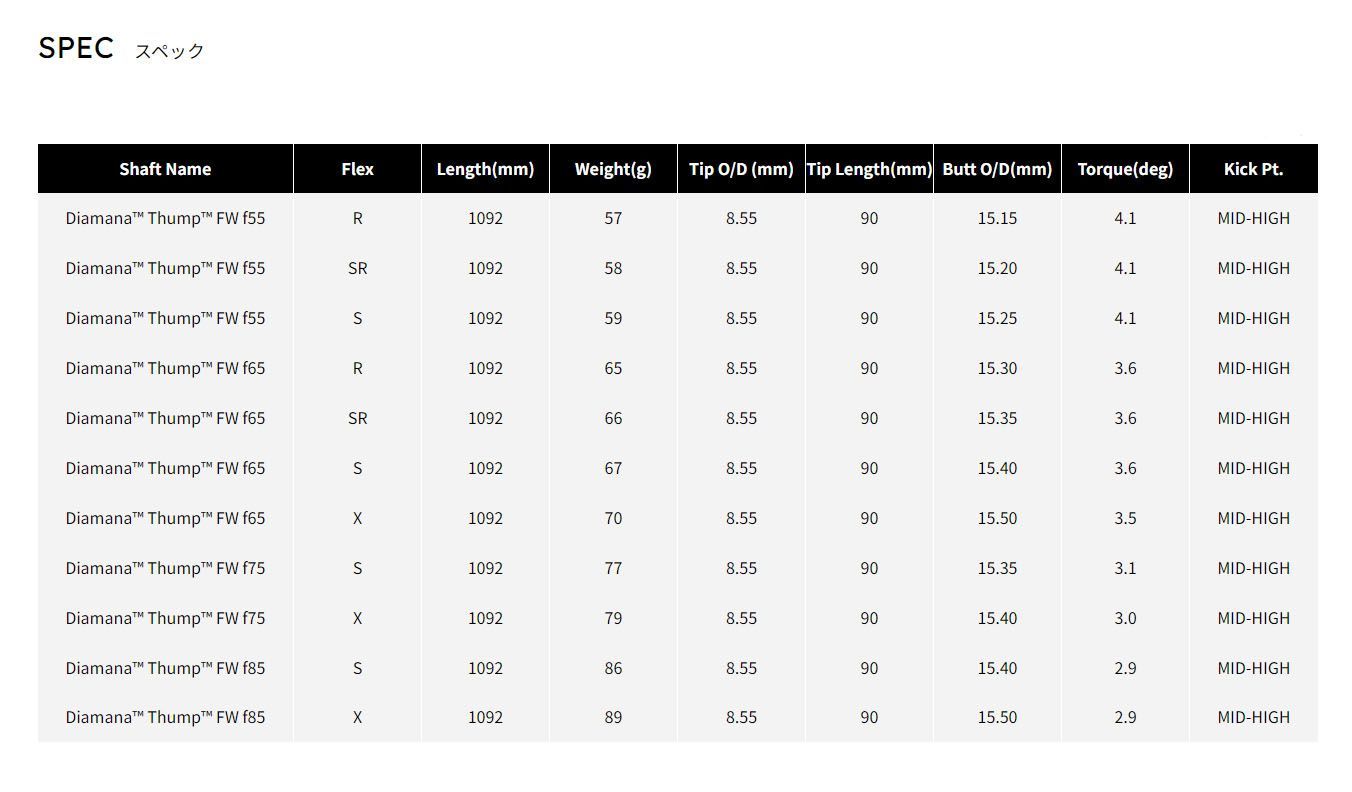Image resolution: width=1352 pixels, height=792 pixels.
Task: Click butt O/D value 15.30
Action: pyautogui.click(x=997, y=368)
